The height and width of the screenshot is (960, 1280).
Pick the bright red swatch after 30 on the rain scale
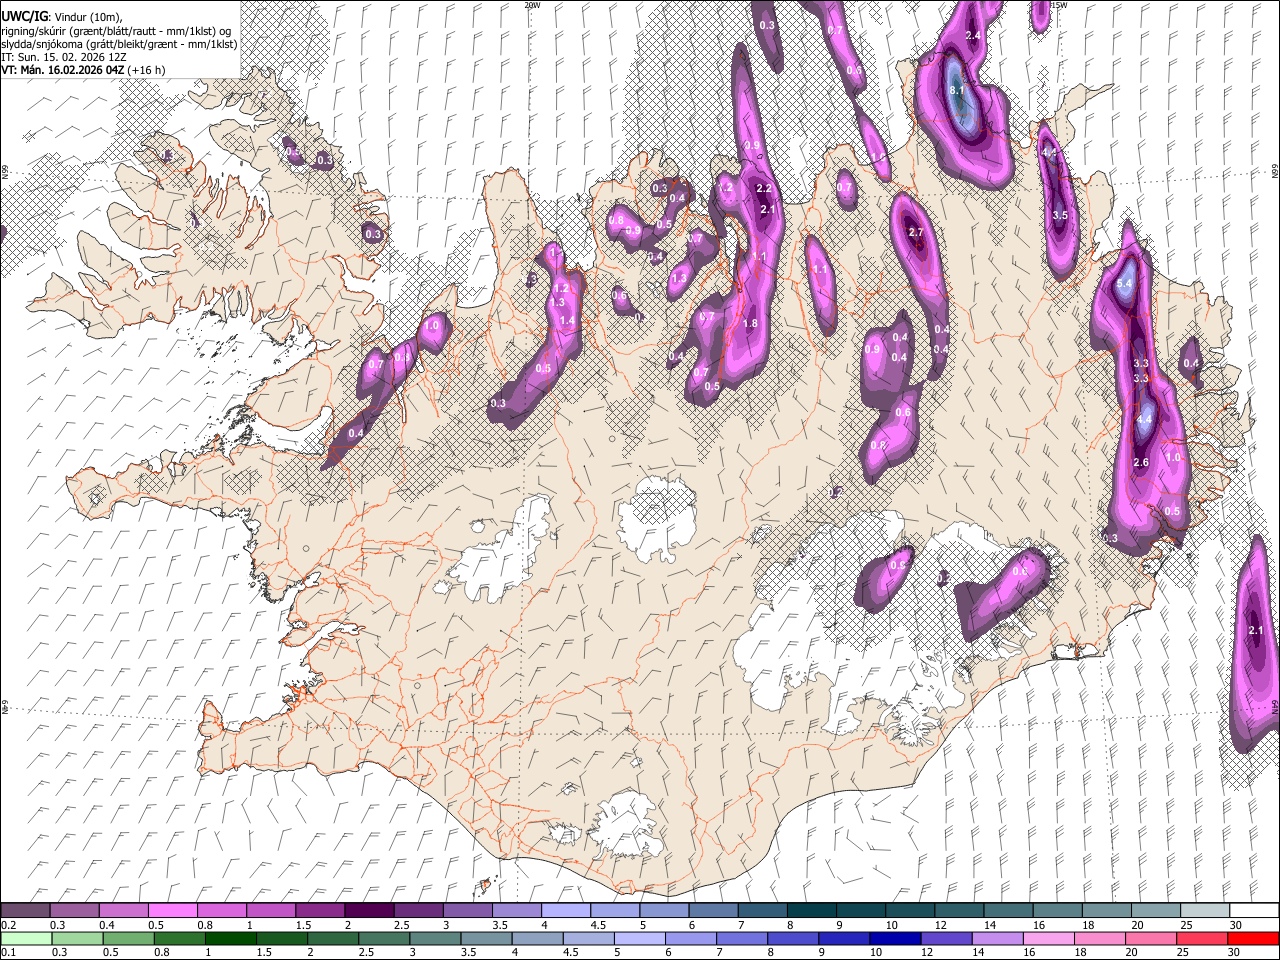click(1253, 939)
